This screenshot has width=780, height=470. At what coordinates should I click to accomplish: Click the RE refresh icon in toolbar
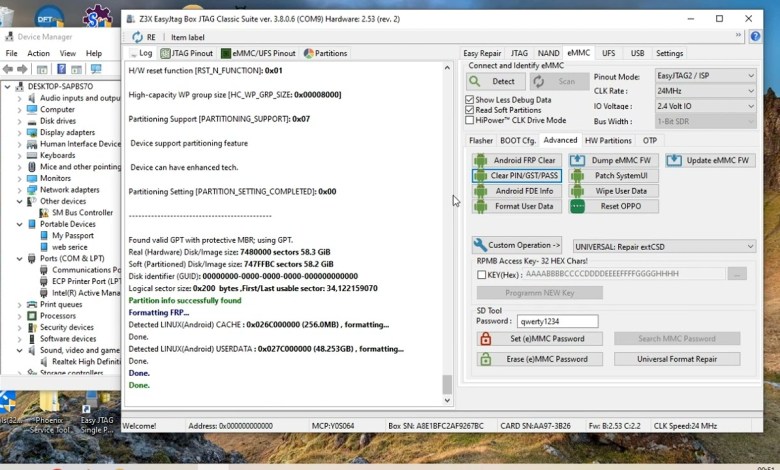coord(137,37)
